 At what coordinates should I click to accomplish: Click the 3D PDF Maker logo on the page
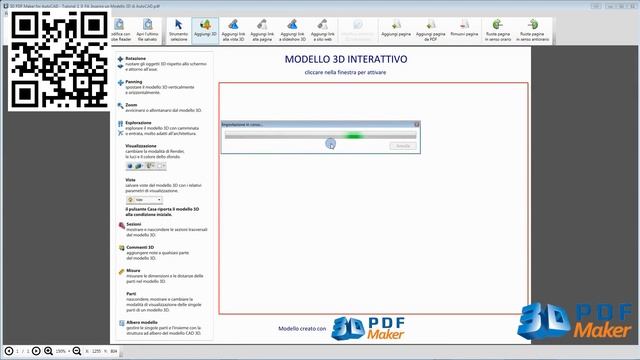point(368,328)
